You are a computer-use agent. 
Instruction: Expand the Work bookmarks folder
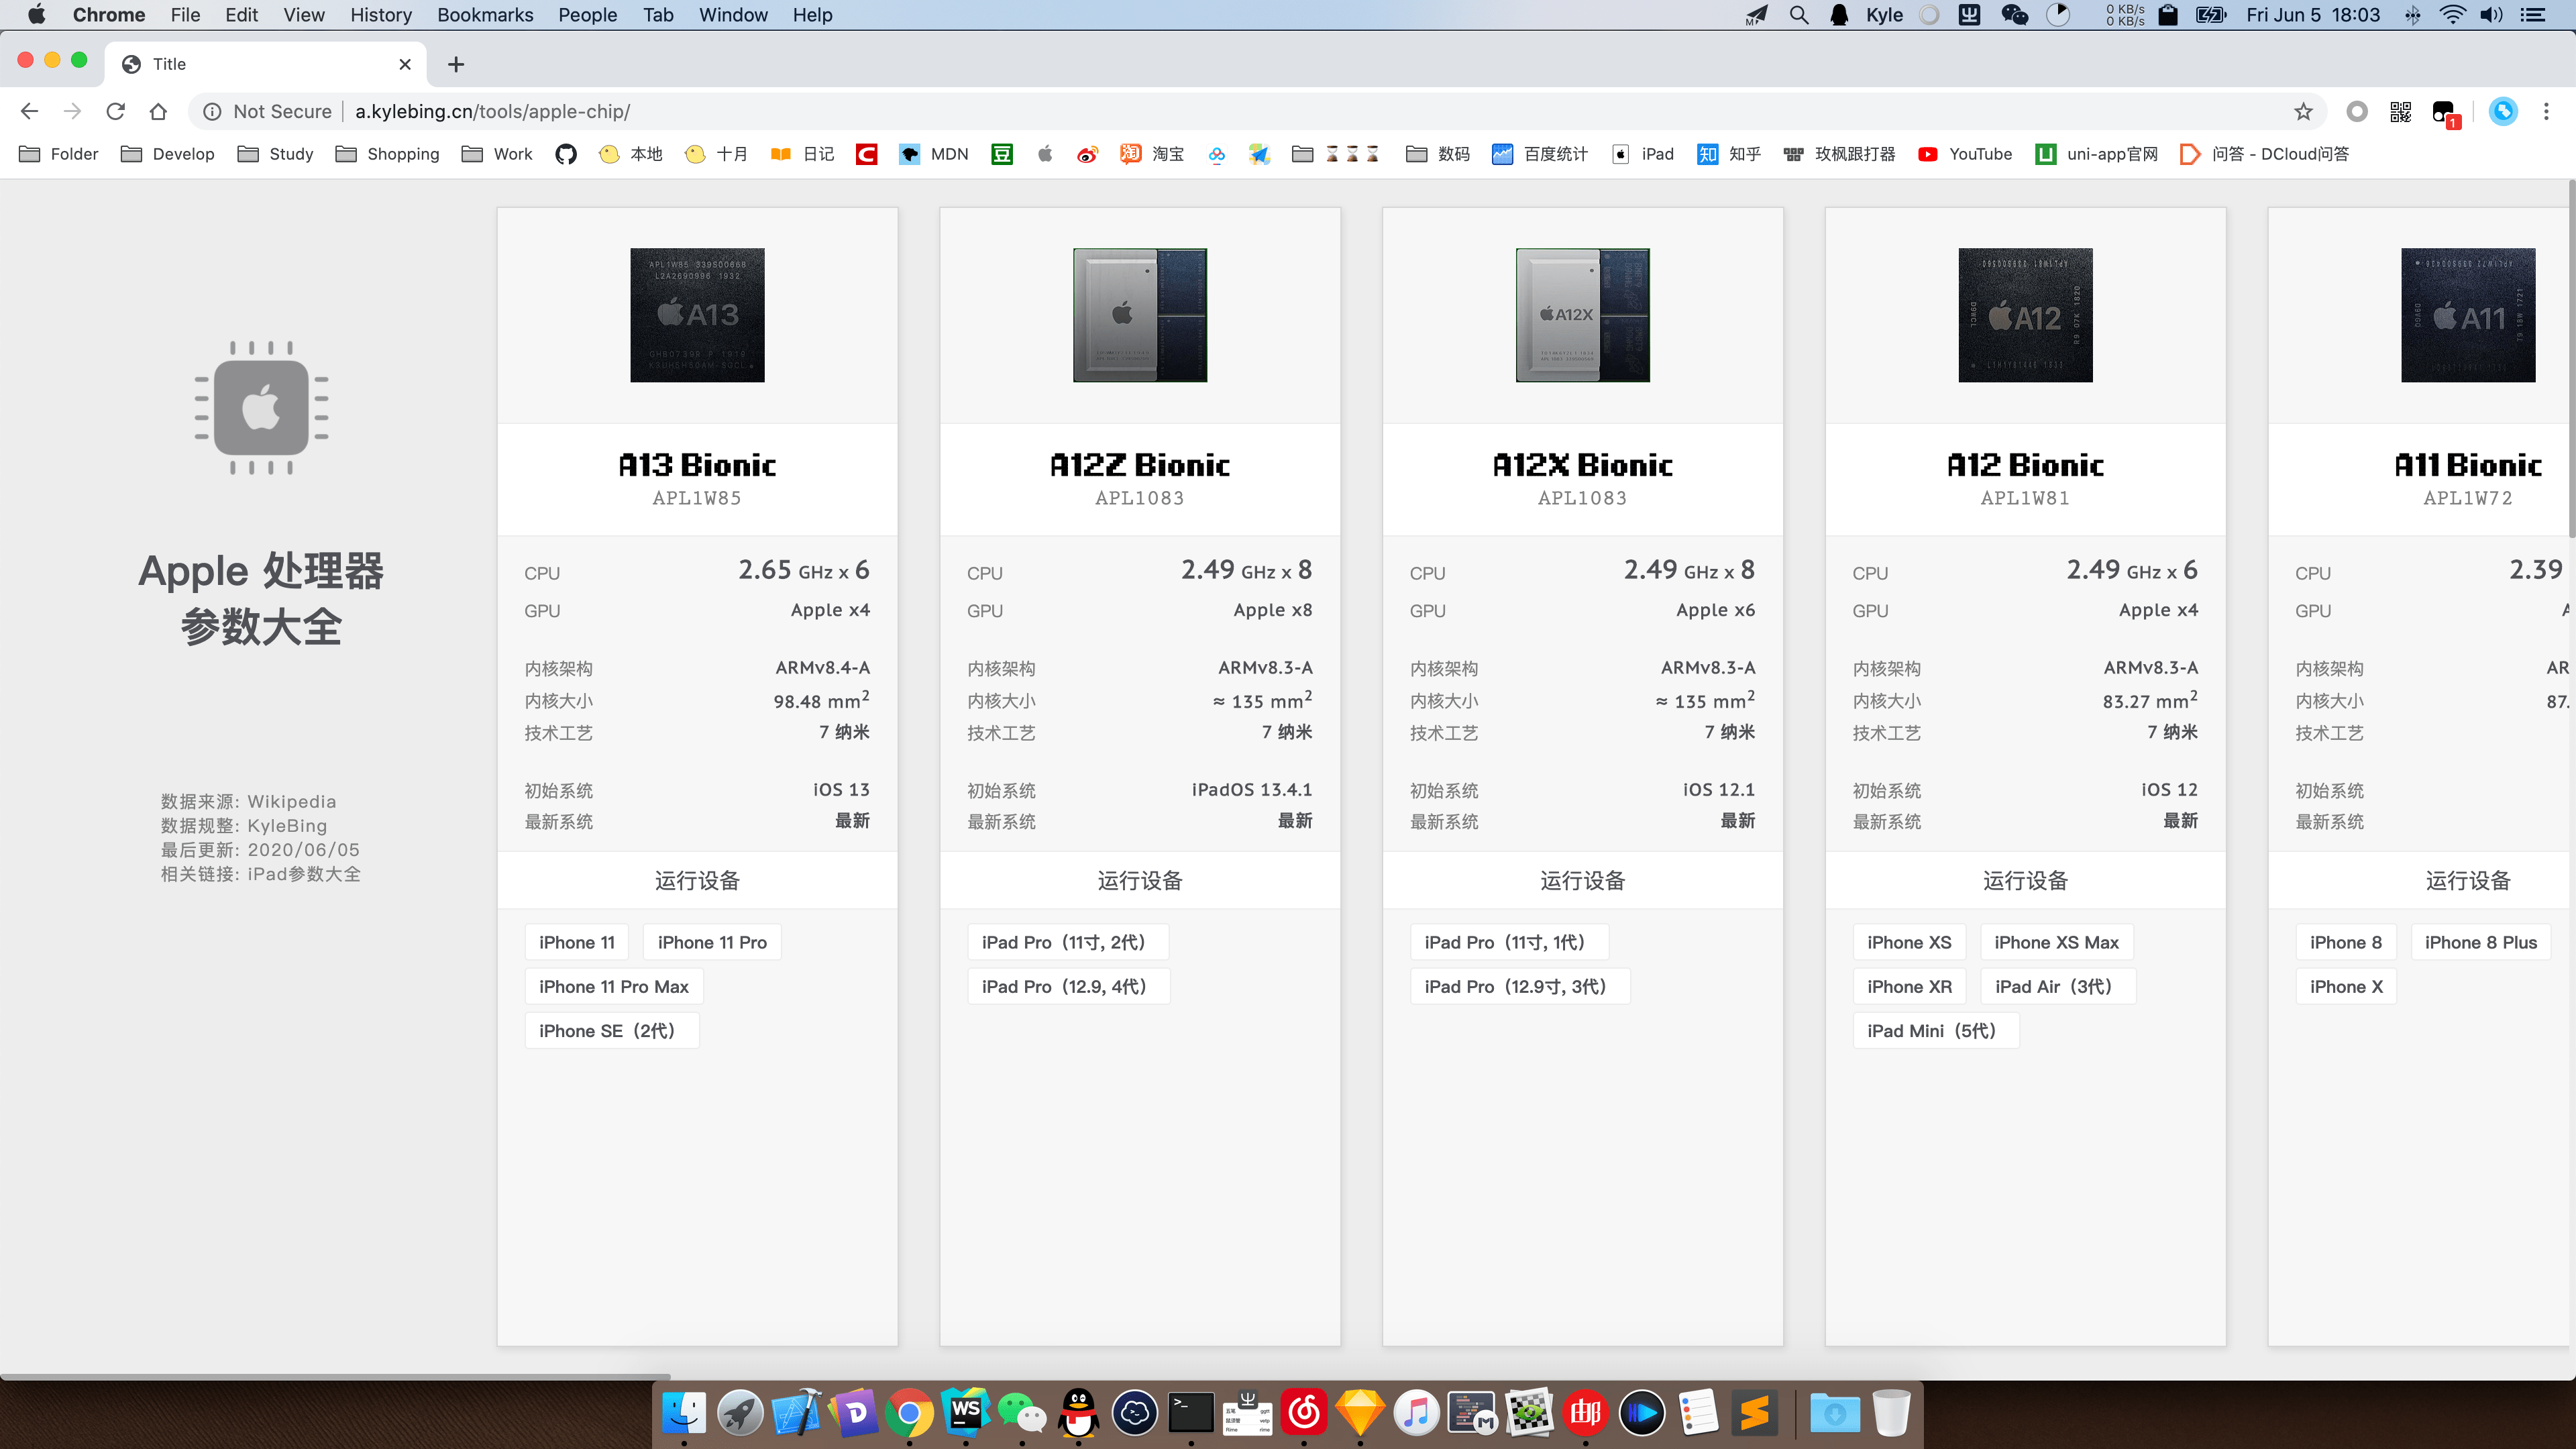[497, 154]
